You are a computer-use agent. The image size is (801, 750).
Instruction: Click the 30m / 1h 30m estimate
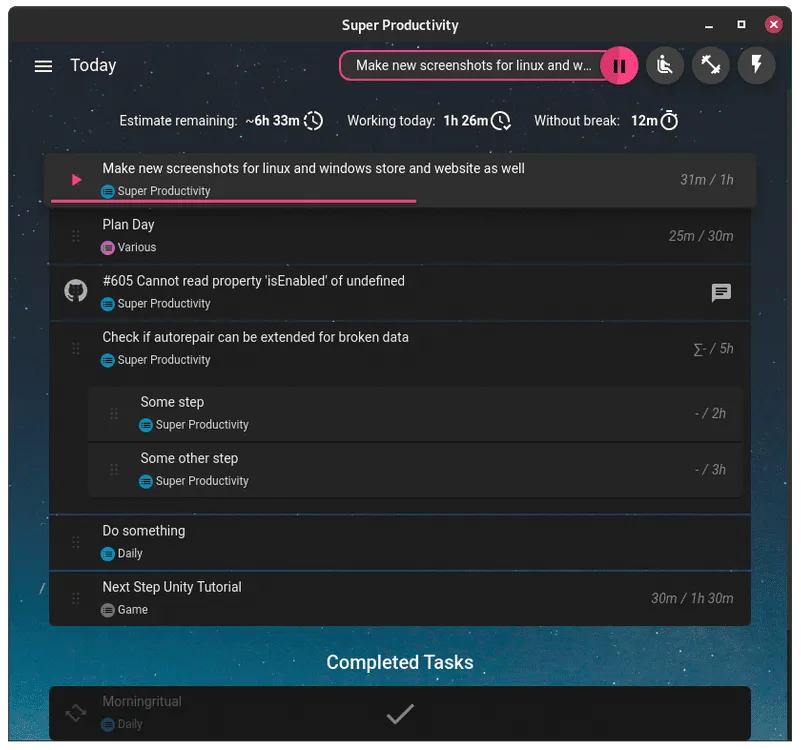click(x=692, y=598)
